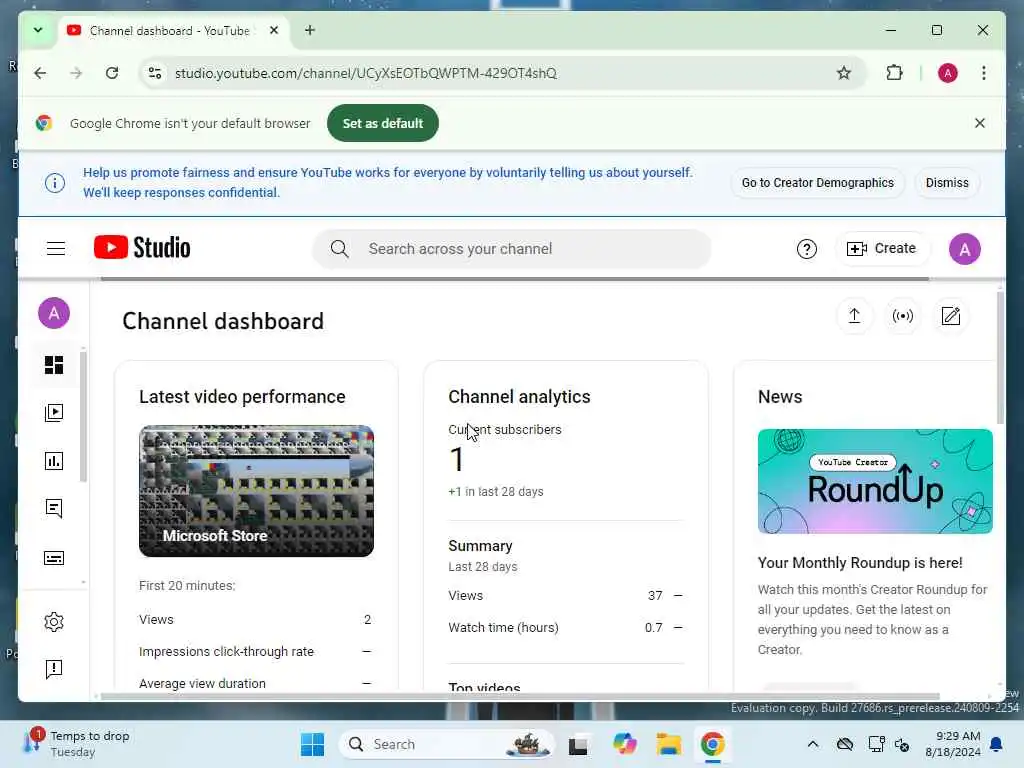The image size is (1024, 768).
Task: Open Microsoft Store video thumbnail
Action: 256,491
